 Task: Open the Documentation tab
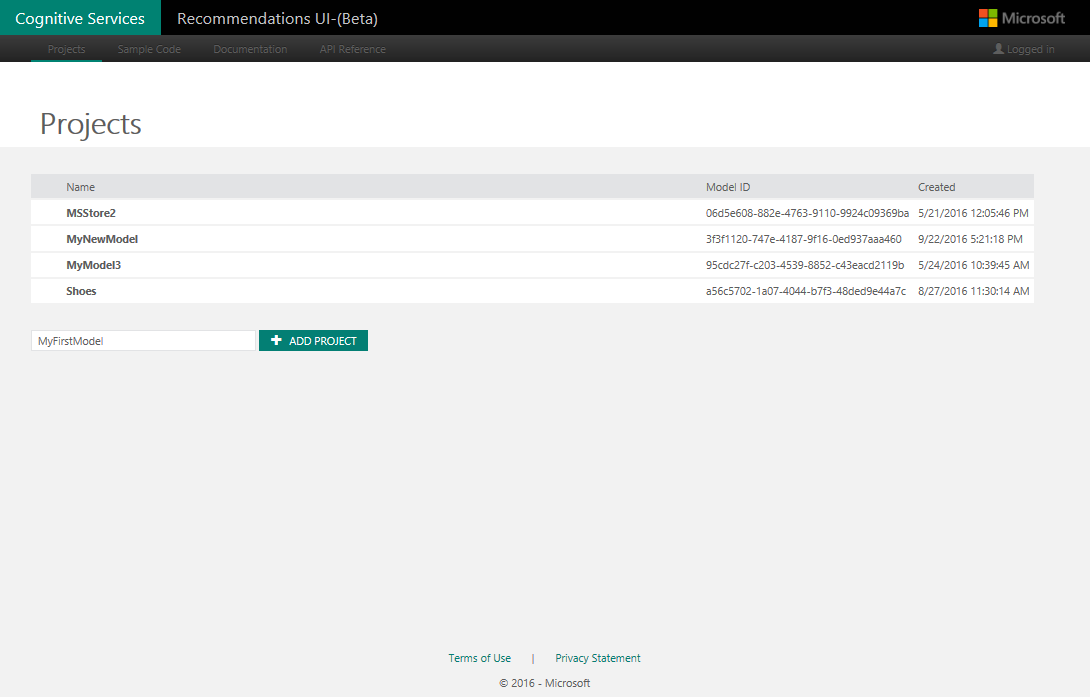(250, 49)
